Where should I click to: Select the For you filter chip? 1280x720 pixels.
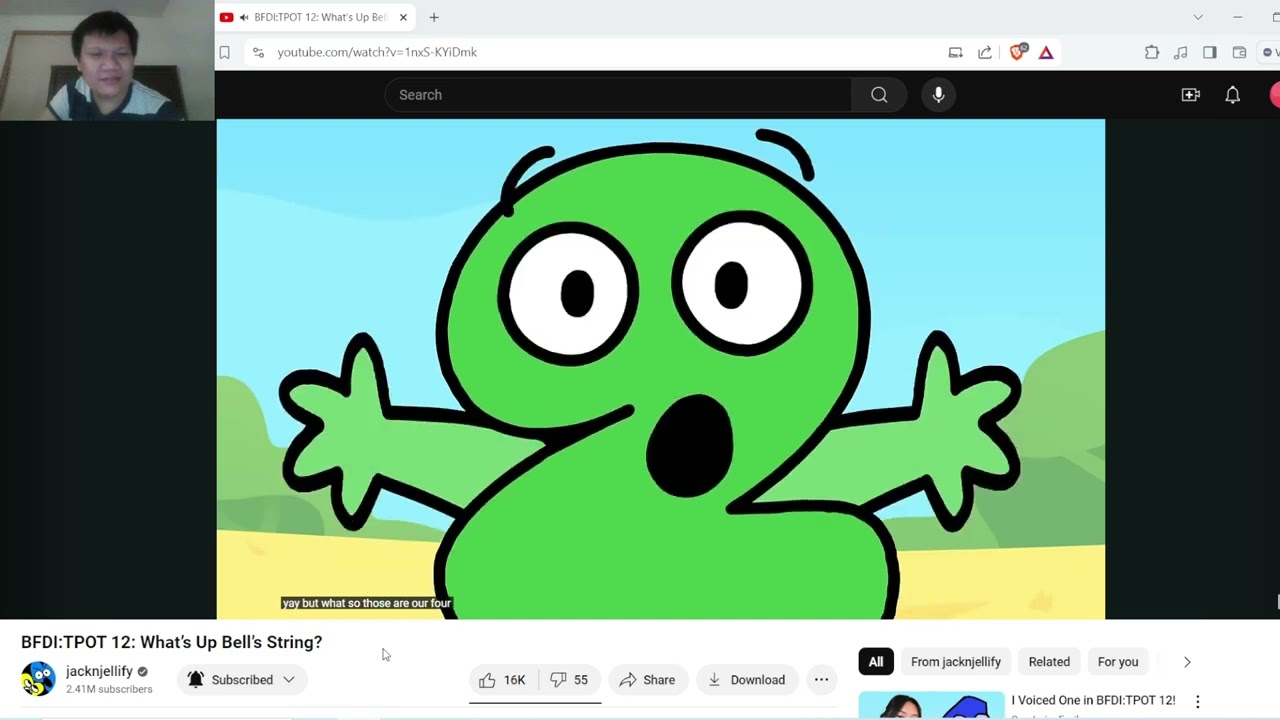1118,662
